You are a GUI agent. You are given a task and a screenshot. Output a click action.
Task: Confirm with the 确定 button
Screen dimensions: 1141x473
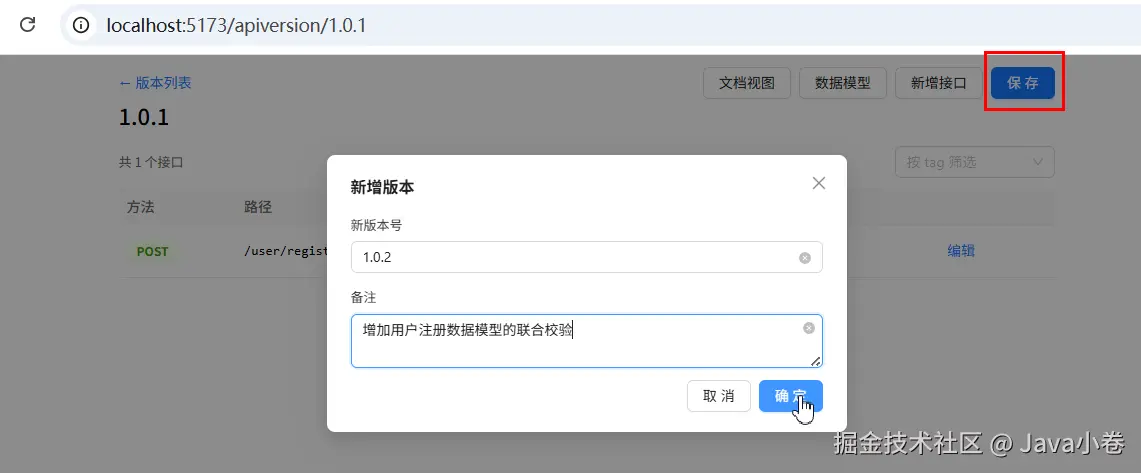(x=790, y=396)
